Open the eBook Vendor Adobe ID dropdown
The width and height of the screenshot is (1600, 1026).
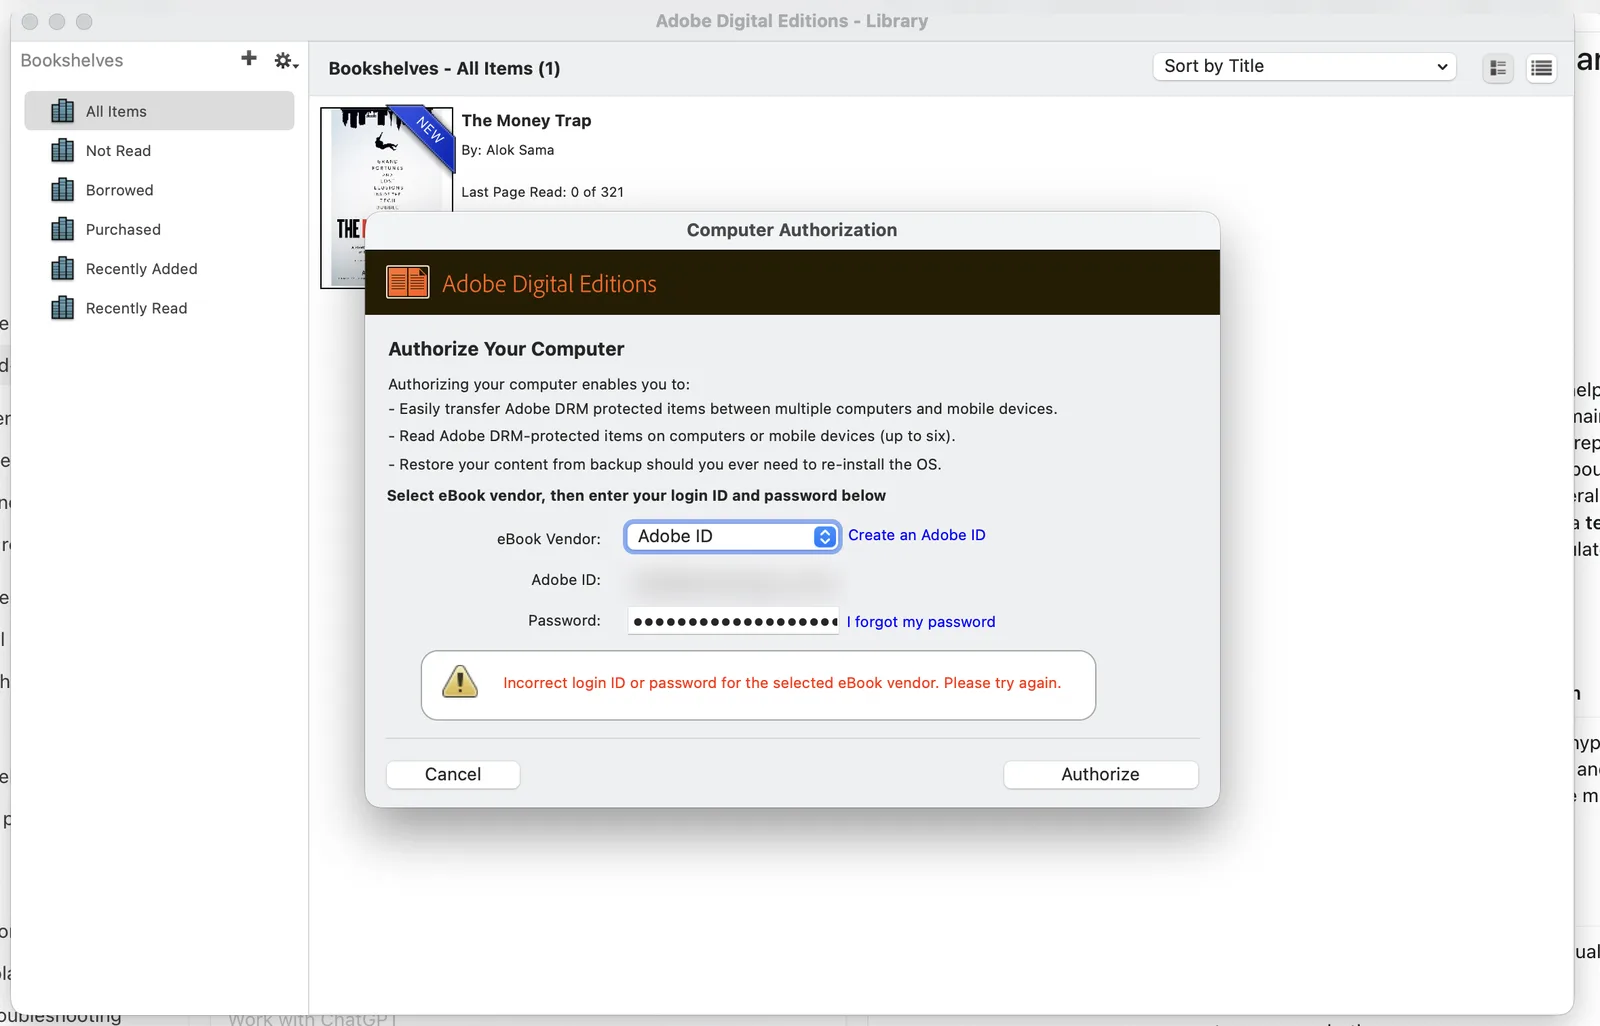[732, 536]
